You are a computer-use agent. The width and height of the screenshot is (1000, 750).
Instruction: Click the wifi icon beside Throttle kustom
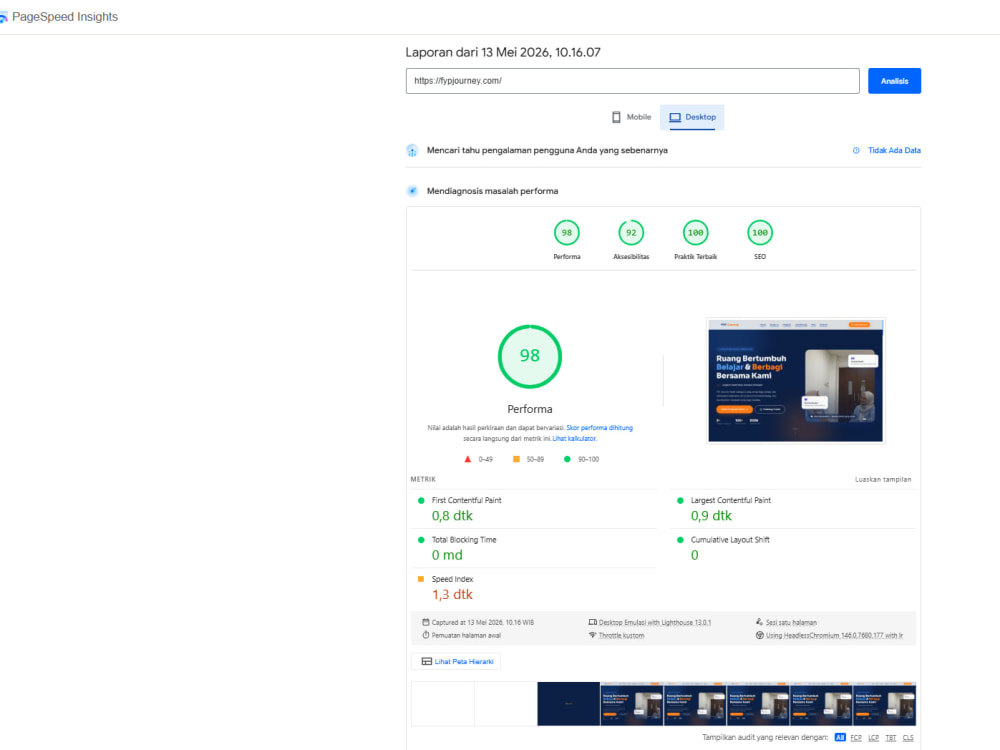tap(592, 635)
